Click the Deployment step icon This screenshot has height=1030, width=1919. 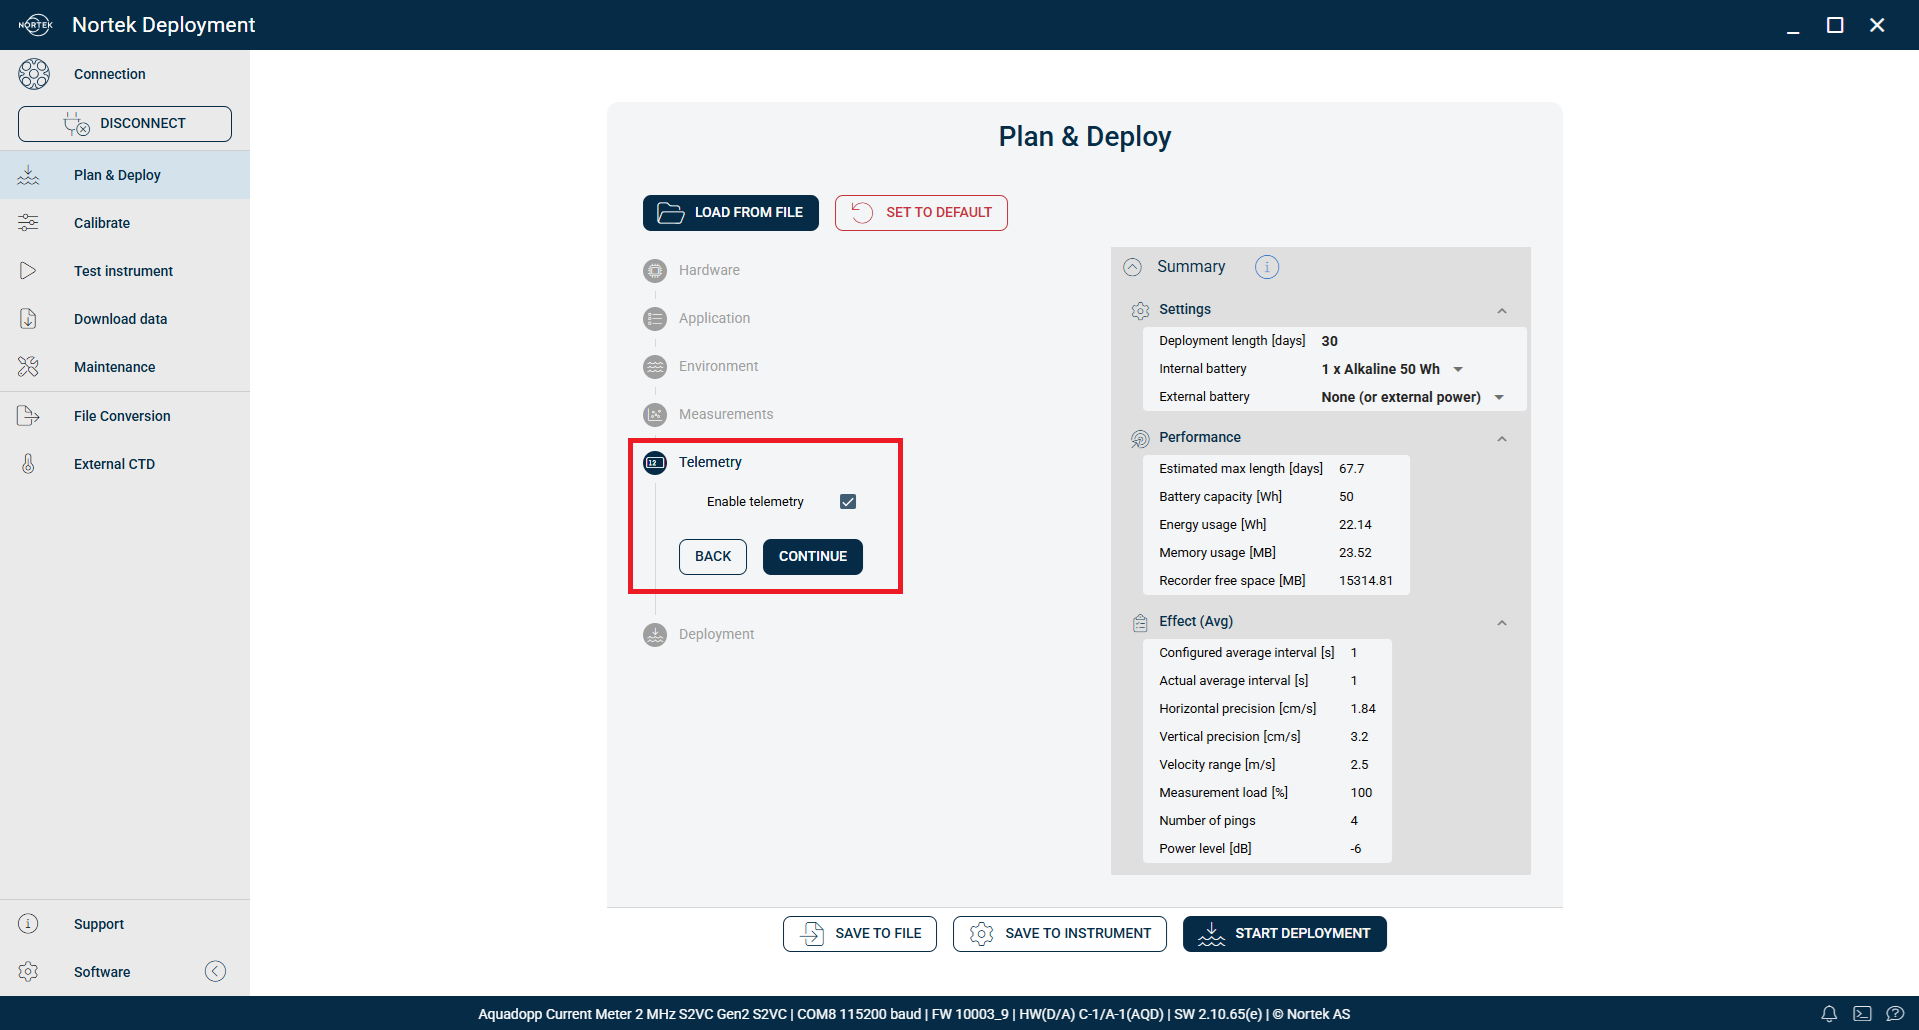click(x=655, y=635)
